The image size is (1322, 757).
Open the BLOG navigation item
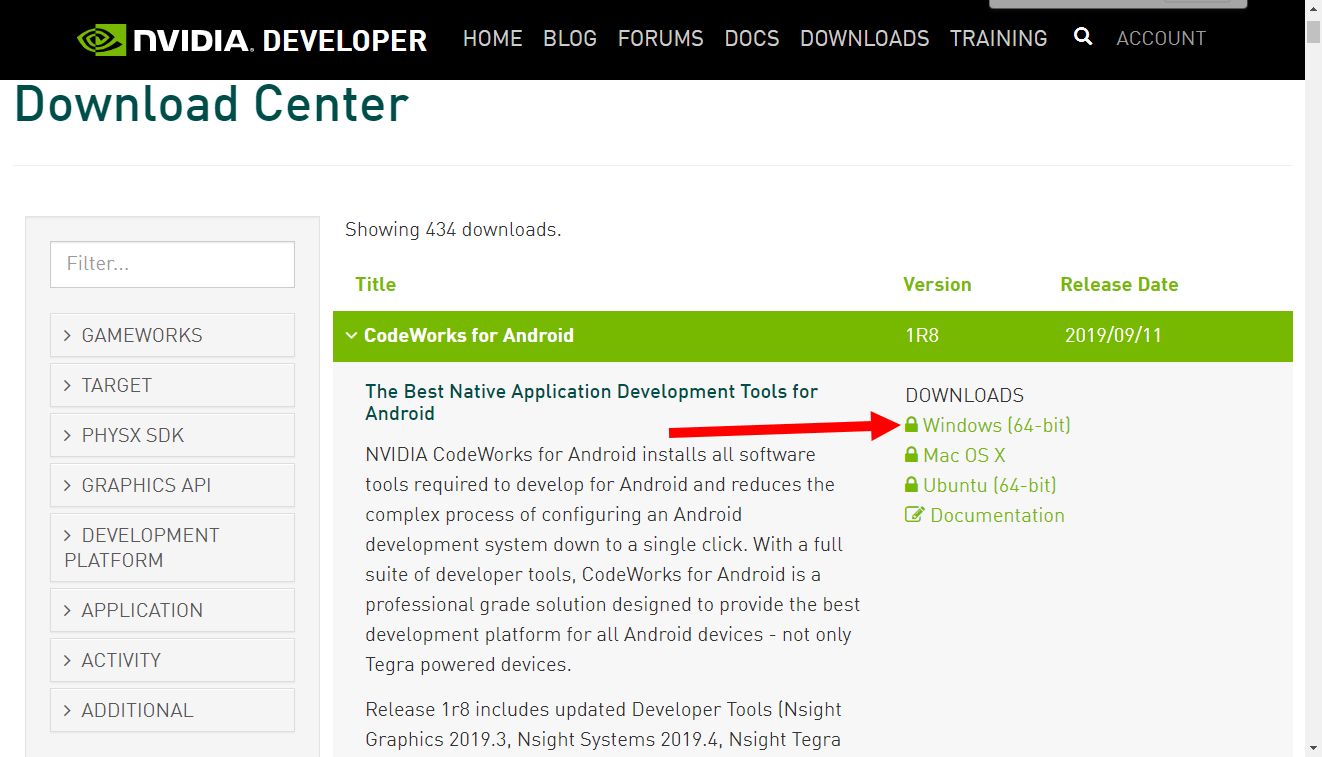click(570, 38)
